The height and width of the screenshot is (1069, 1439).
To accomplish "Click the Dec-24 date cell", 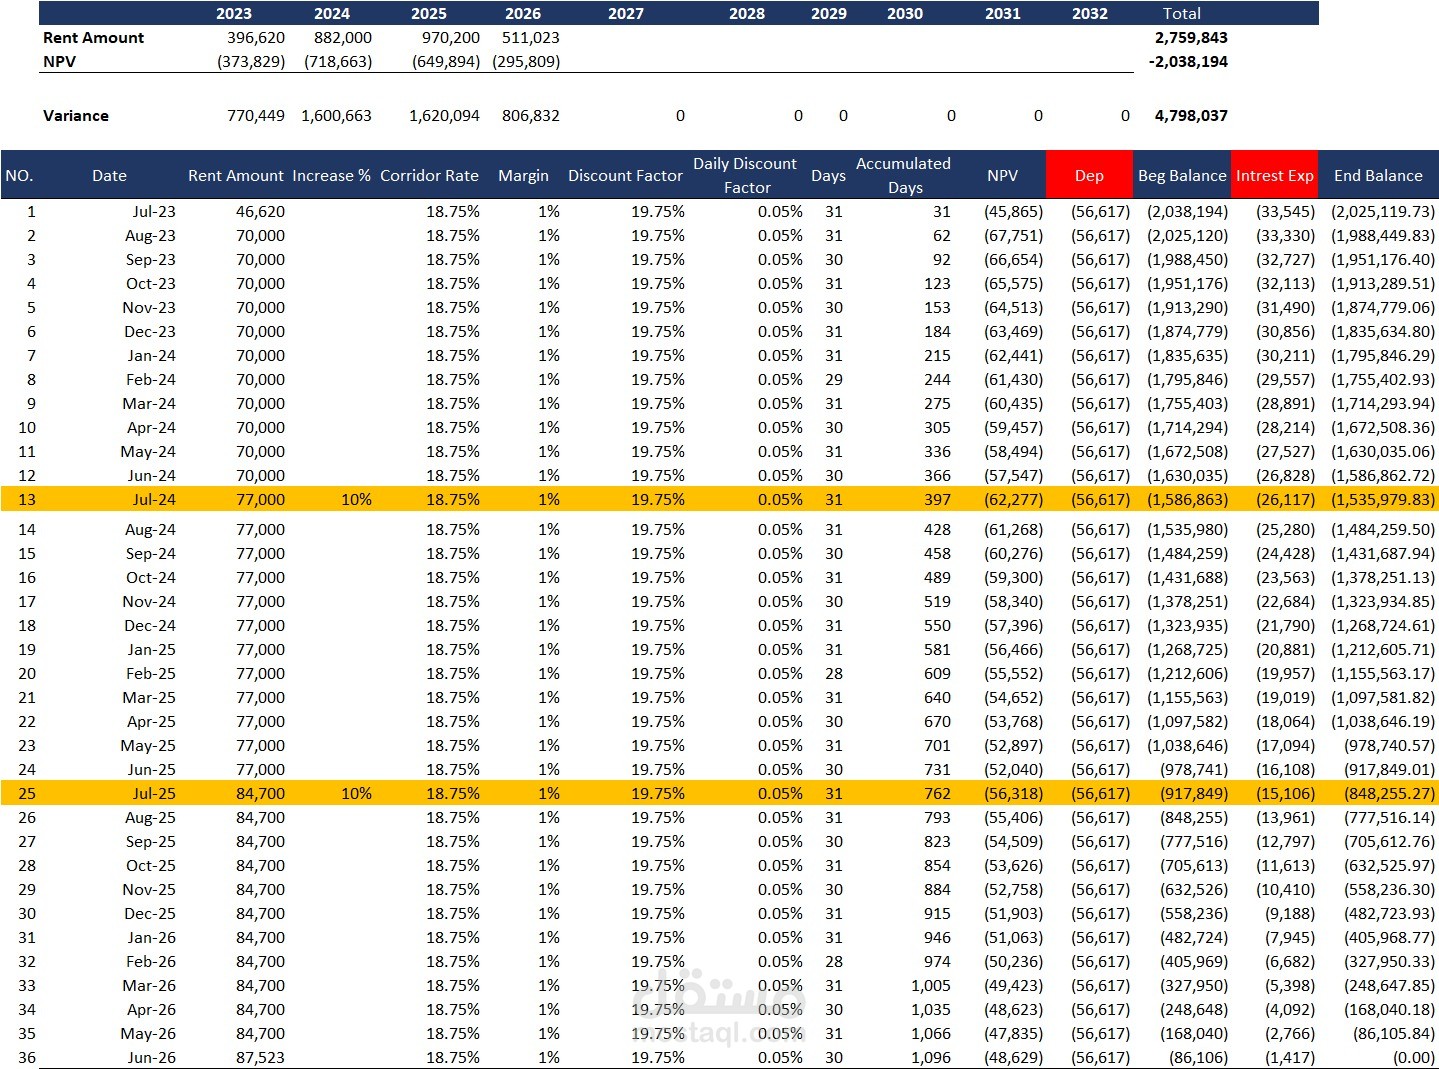I will [150, 625].
